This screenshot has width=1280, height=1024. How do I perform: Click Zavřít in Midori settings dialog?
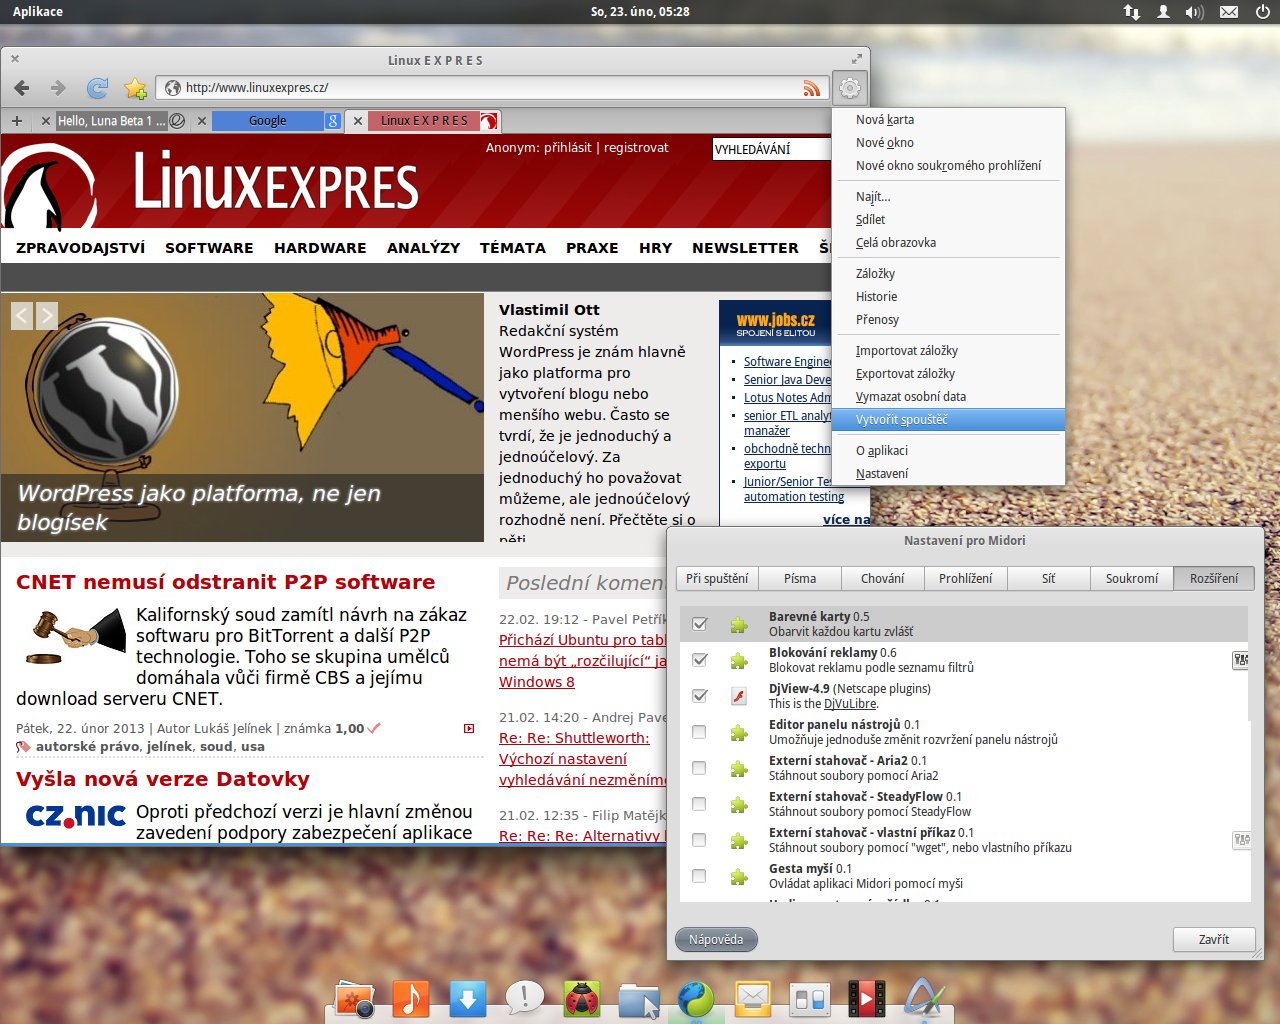click(x=1214, y=940)
